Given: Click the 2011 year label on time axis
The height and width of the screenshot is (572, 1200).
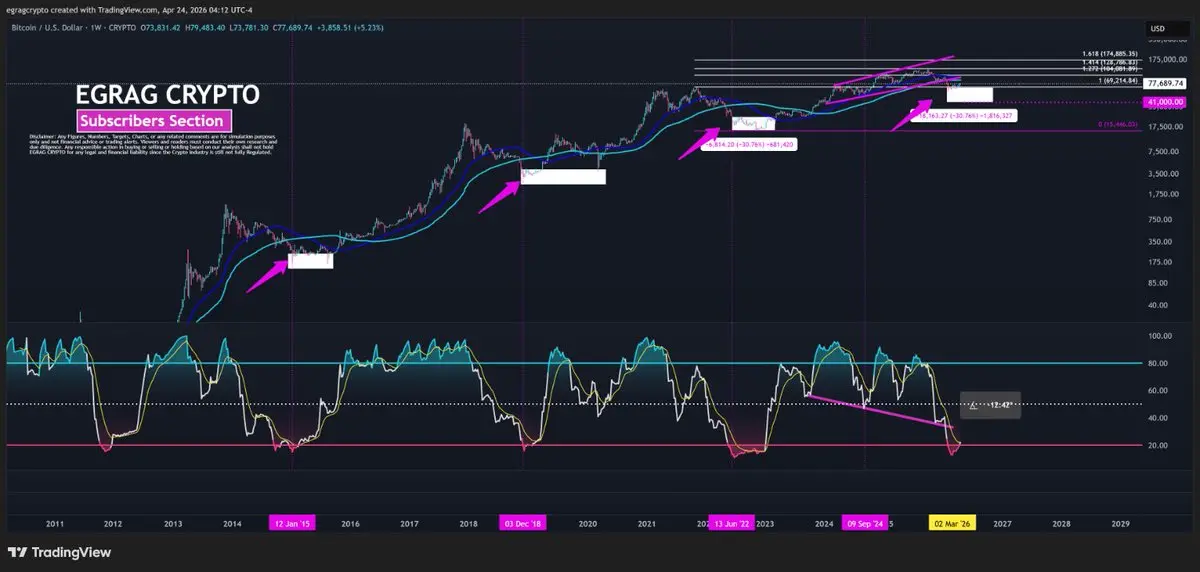Looking at the screenshot, I should tap(53, 523).
